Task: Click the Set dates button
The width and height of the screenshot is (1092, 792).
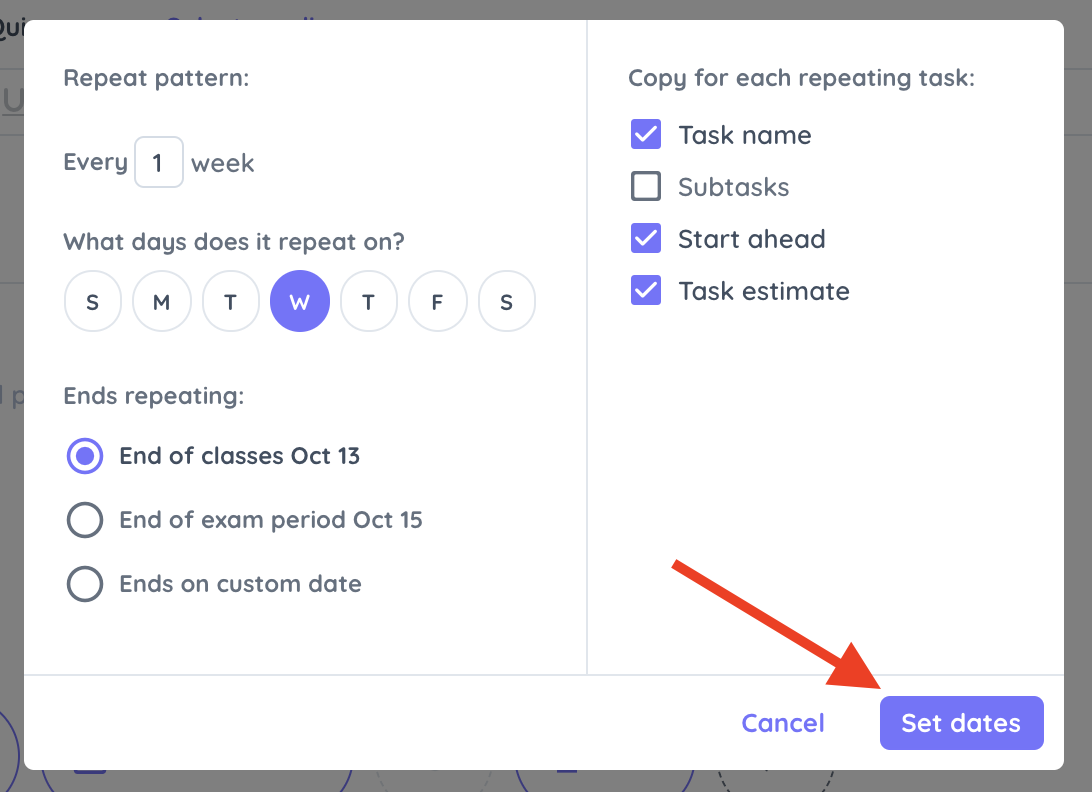Action: [961, 723]
